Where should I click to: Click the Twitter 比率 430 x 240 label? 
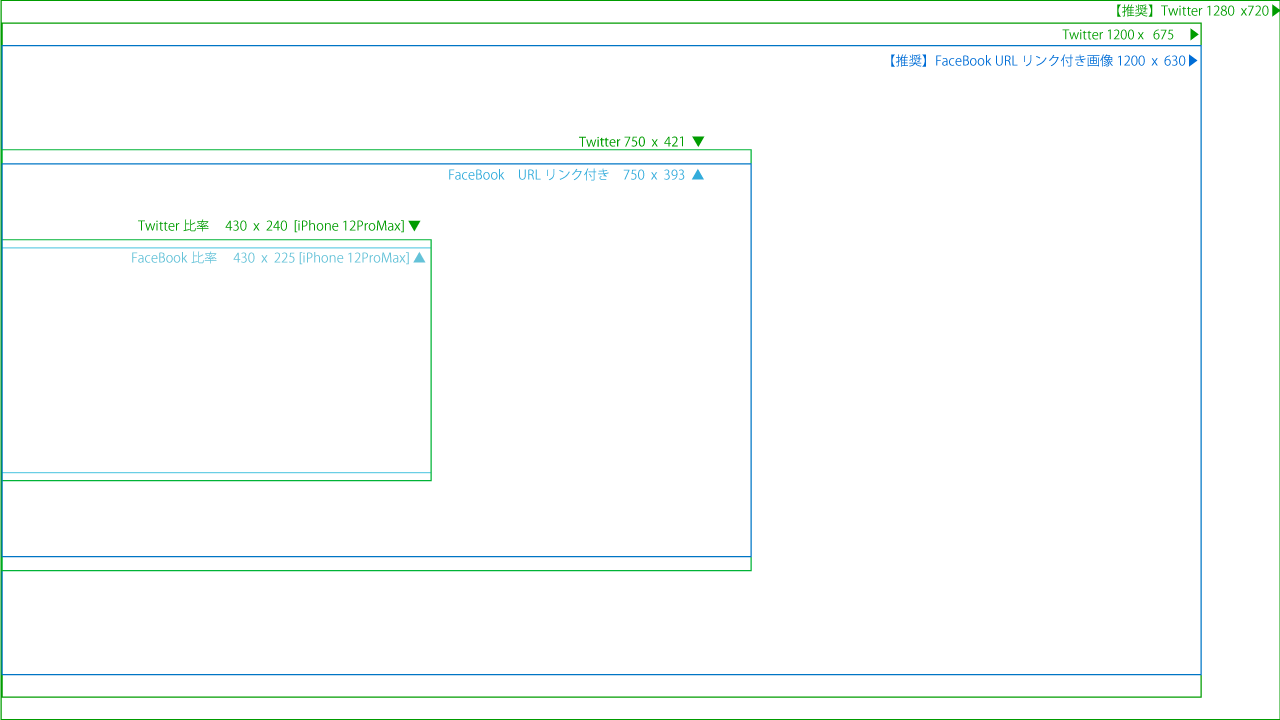(271, 226)
